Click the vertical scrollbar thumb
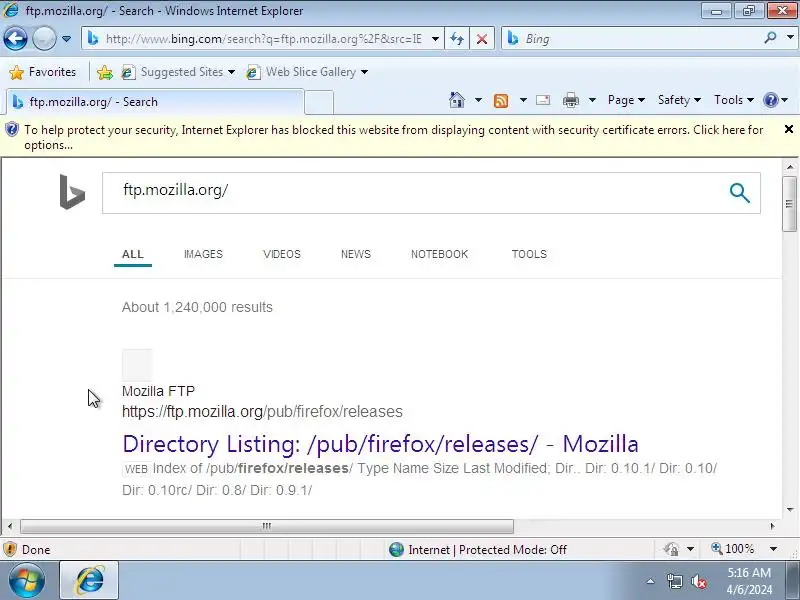 [789, 204]
